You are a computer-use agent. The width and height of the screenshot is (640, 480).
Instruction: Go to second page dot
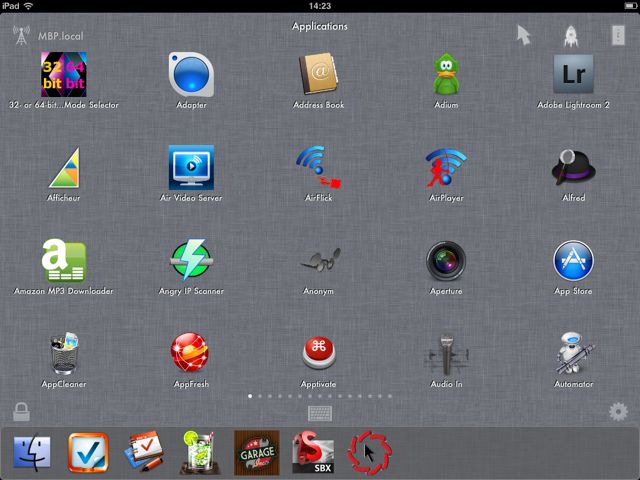click(260, 396)
